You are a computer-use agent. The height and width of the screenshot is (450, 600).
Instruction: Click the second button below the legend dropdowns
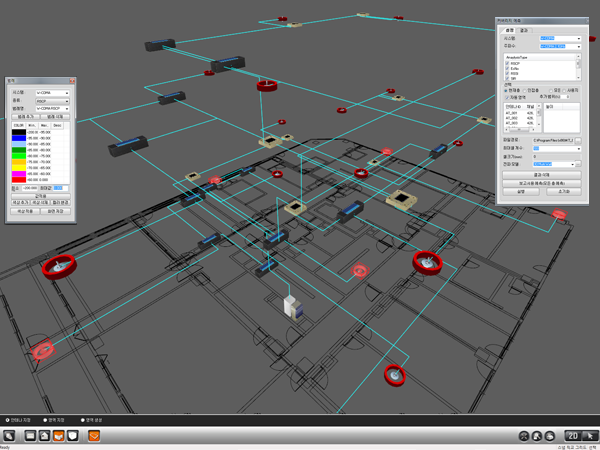(55, 117)
